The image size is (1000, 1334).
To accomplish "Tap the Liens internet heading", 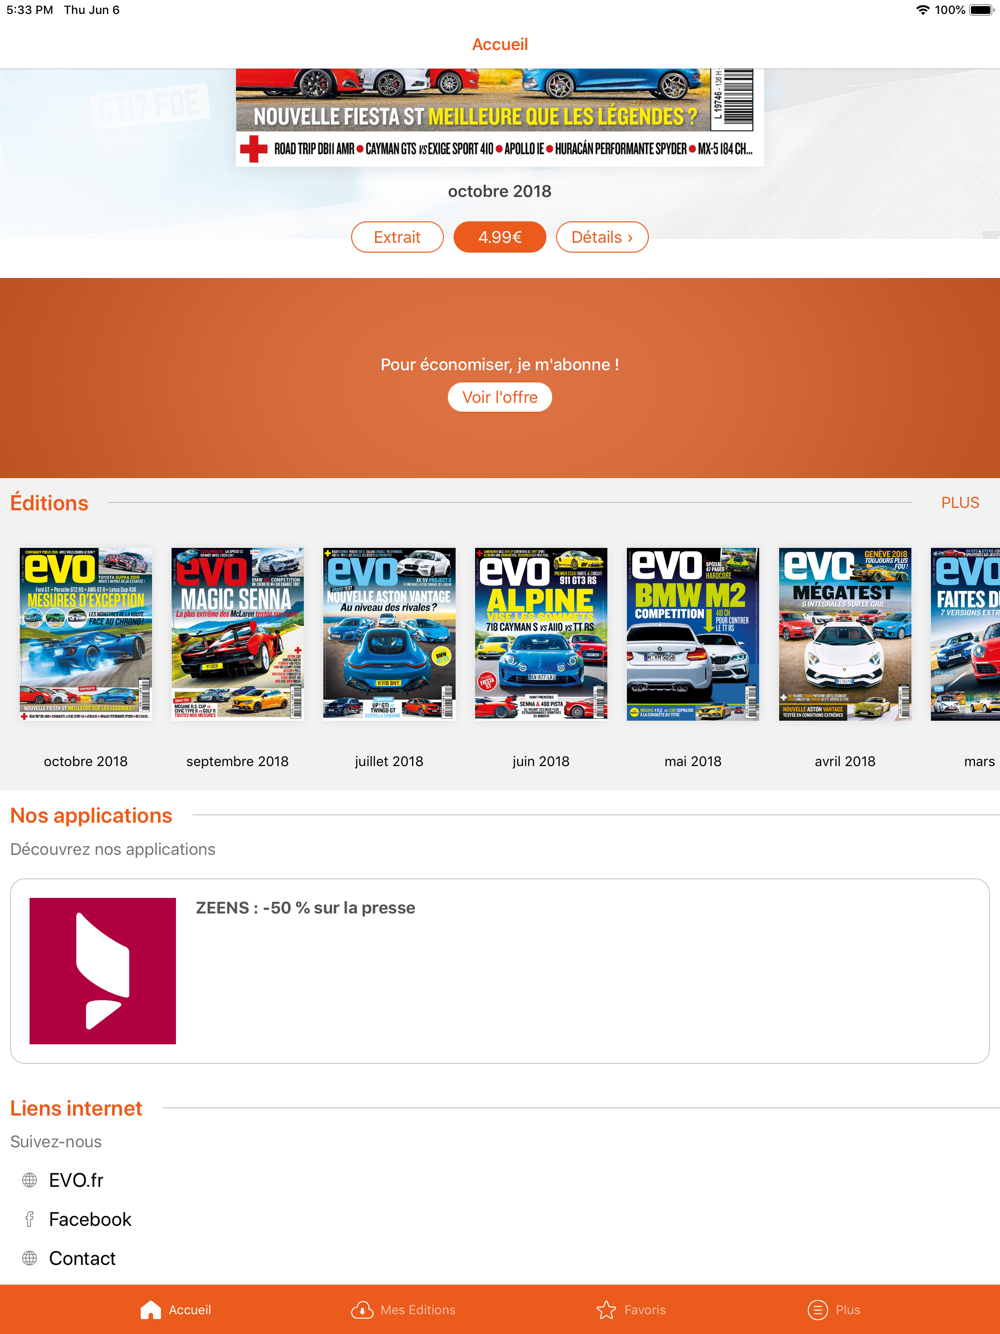I will pyautogui.click(x=76, y=1108).
